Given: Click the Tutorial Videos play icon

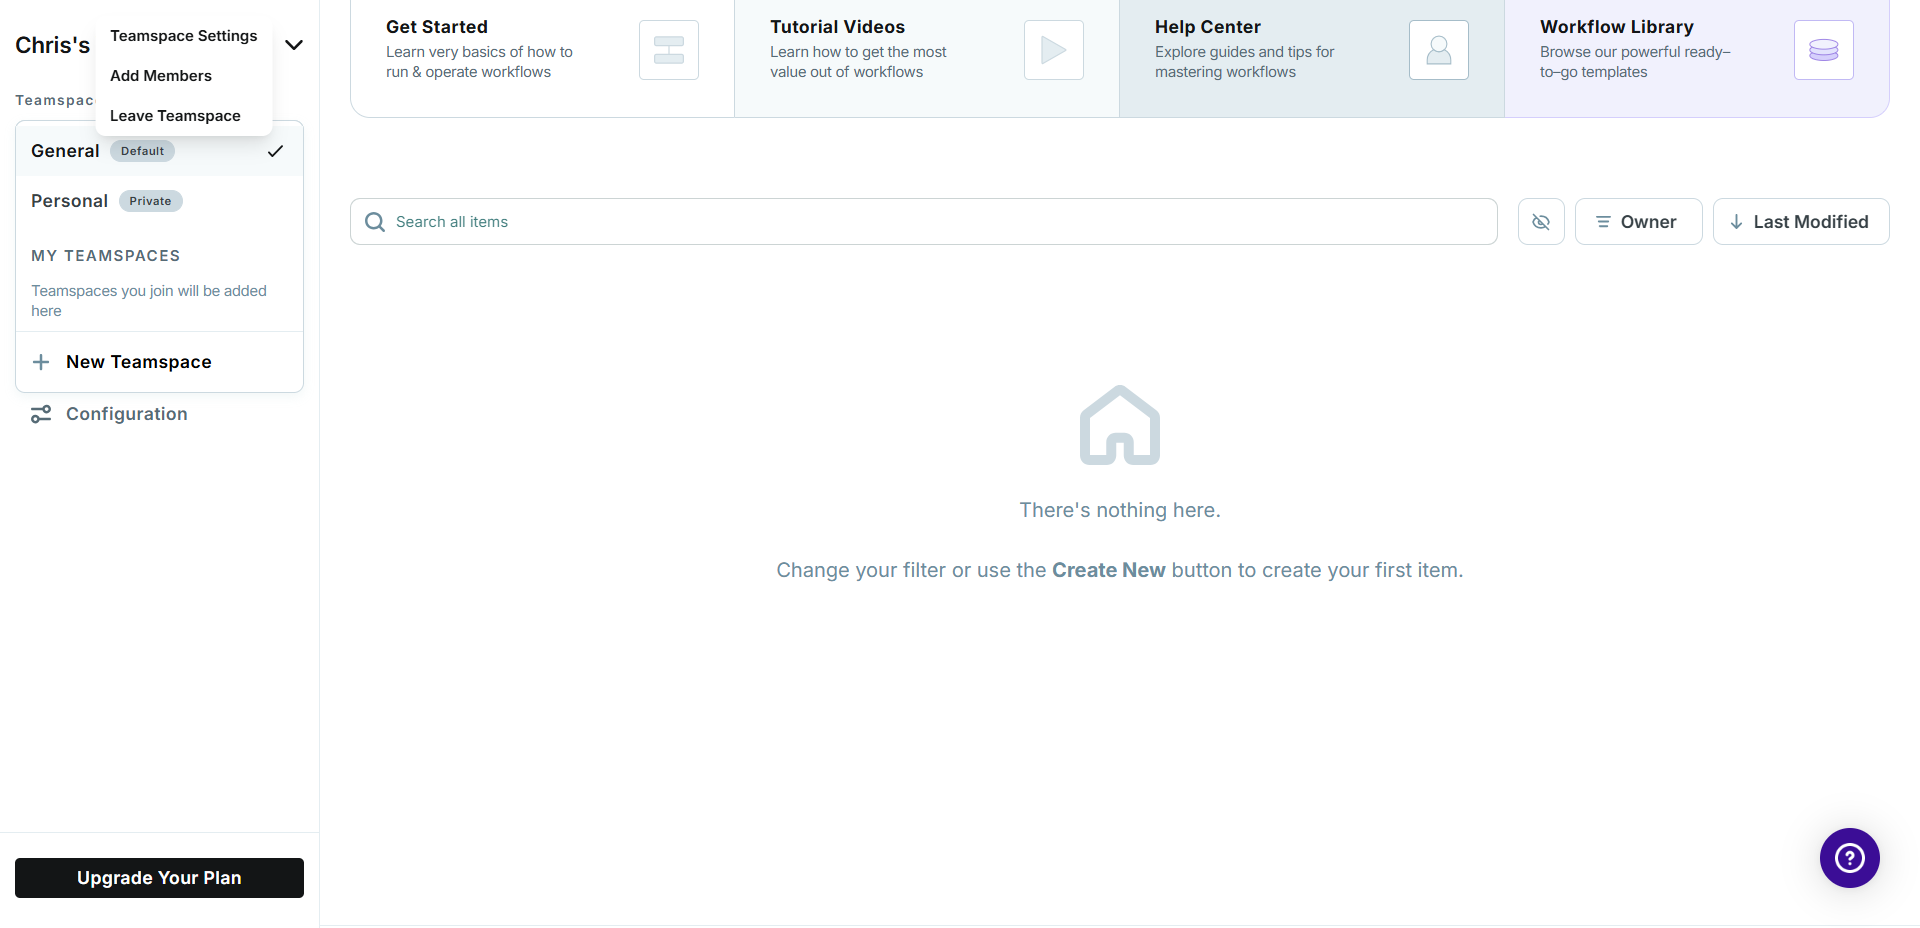Looking at the screenshot, I should coord(1054,50).
